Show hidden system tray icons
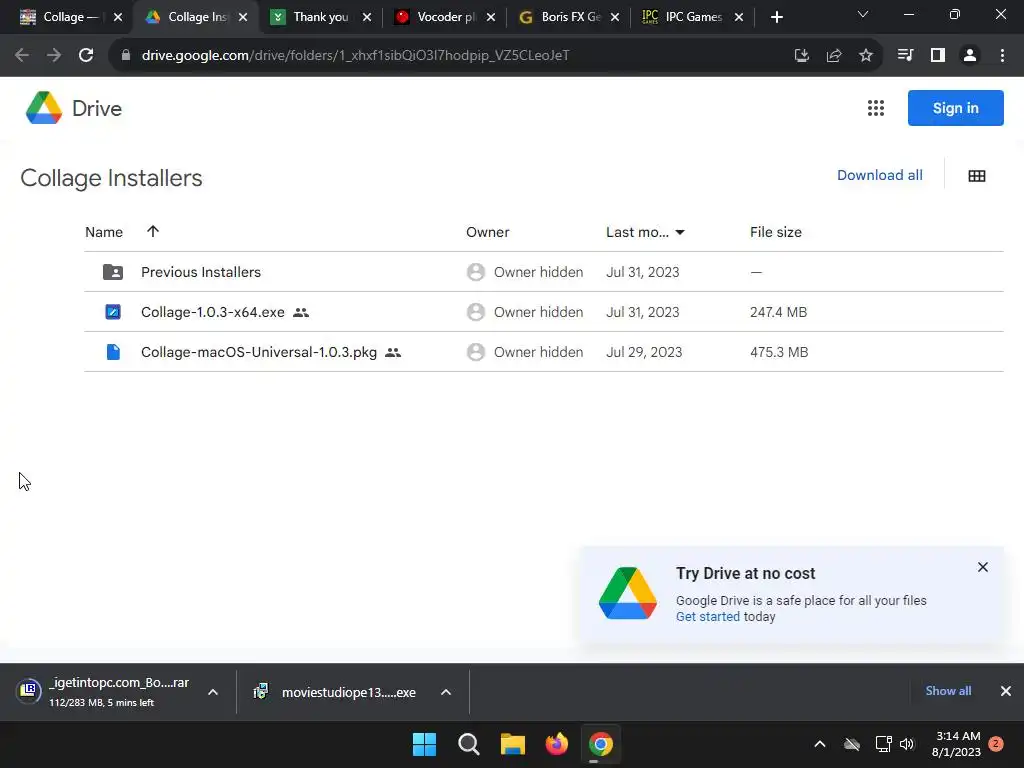 click(820, 744)
